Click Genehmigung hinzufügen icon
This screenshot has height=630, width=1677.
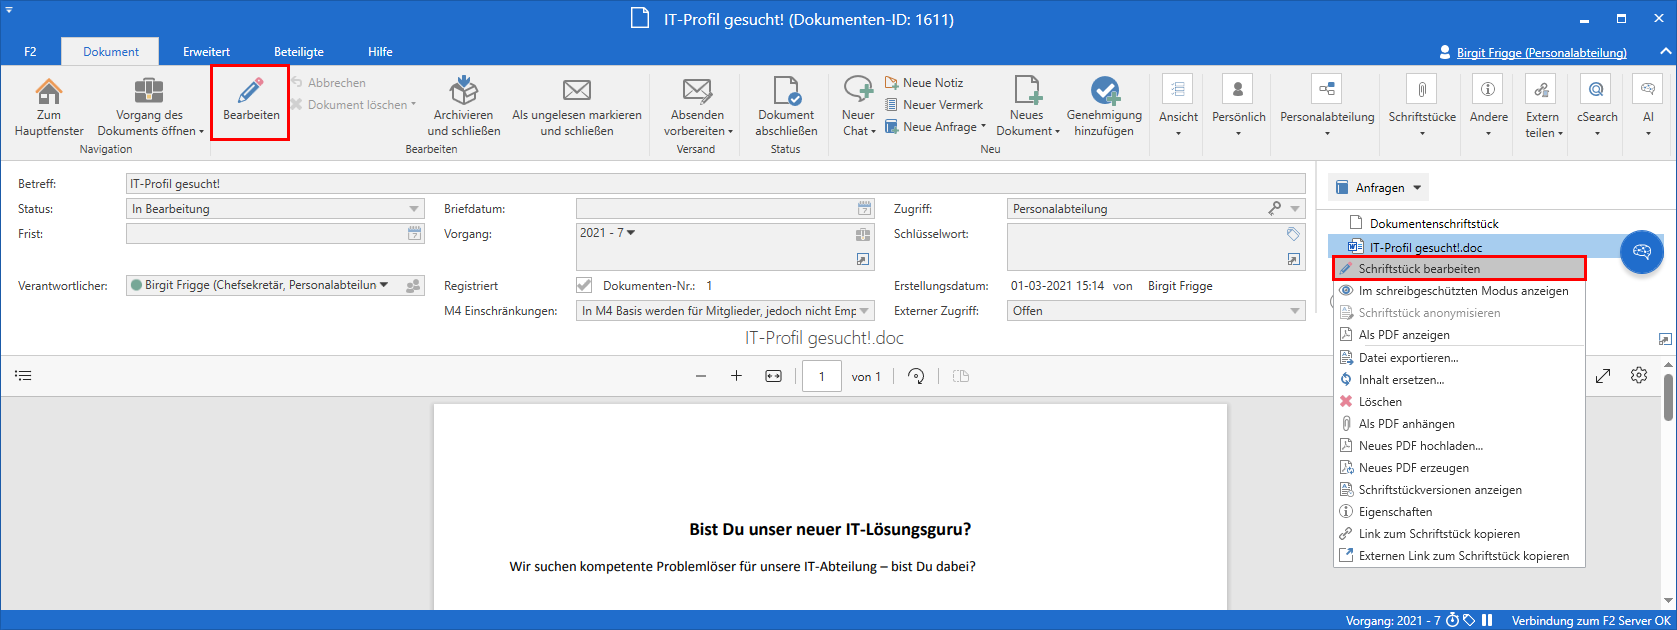coord(1104,92)
